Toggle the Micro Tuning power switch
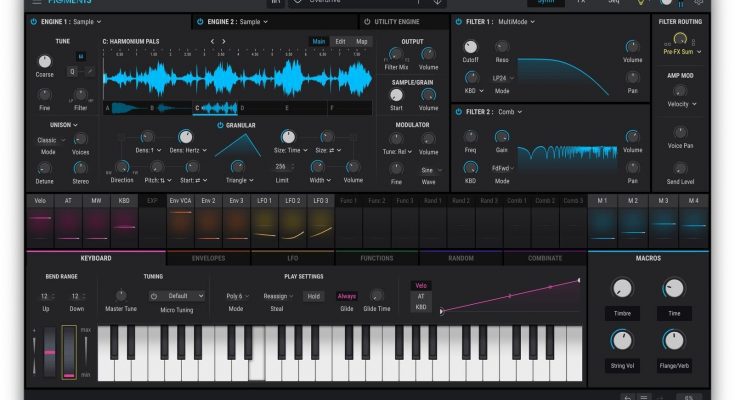Image resolution: width=735 pixels, height=400 pixels. pos(154,296)
